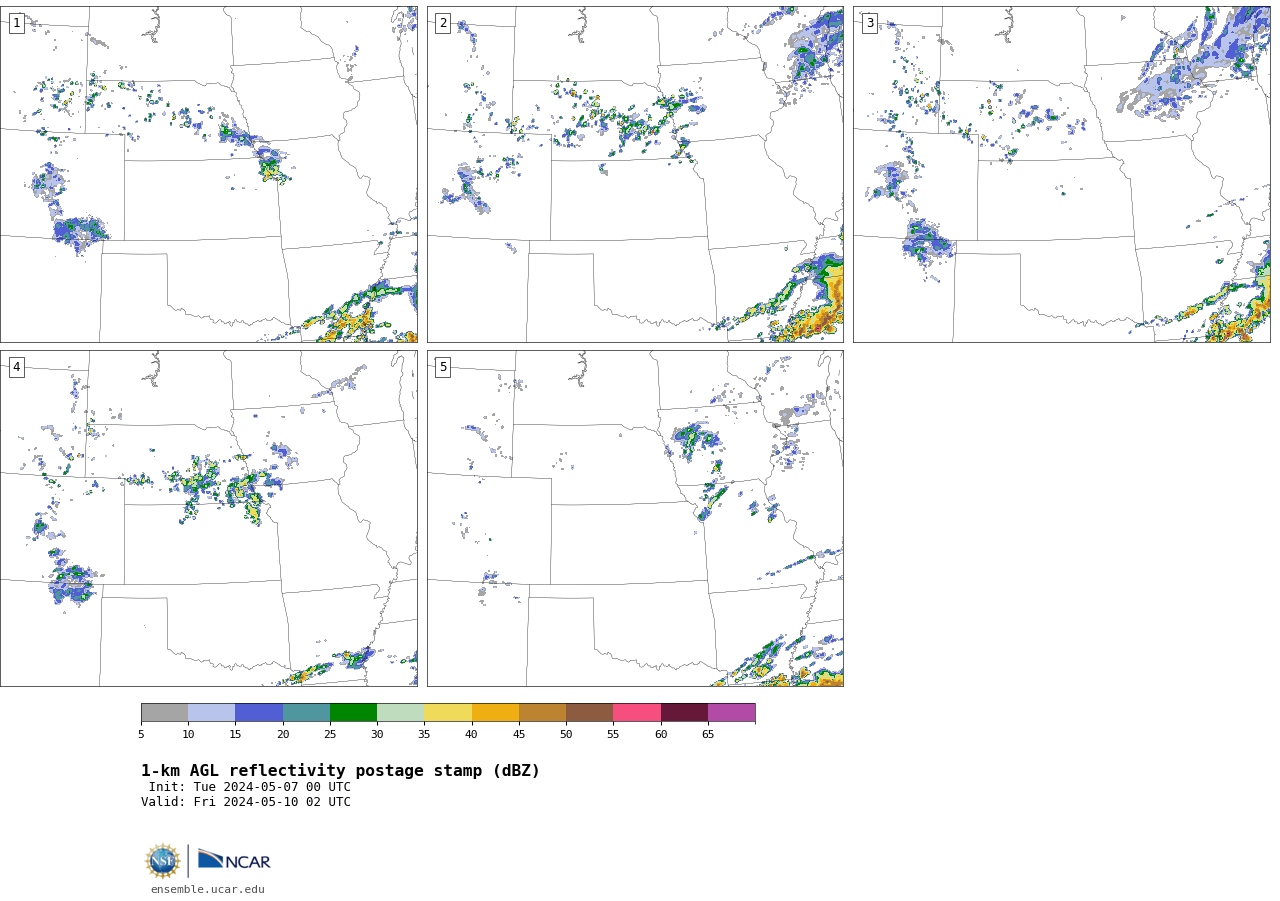Click the Init Tue 2024-05-07 00 UTC line
This screenshot has width=1280, height=901.
[250, 787]
